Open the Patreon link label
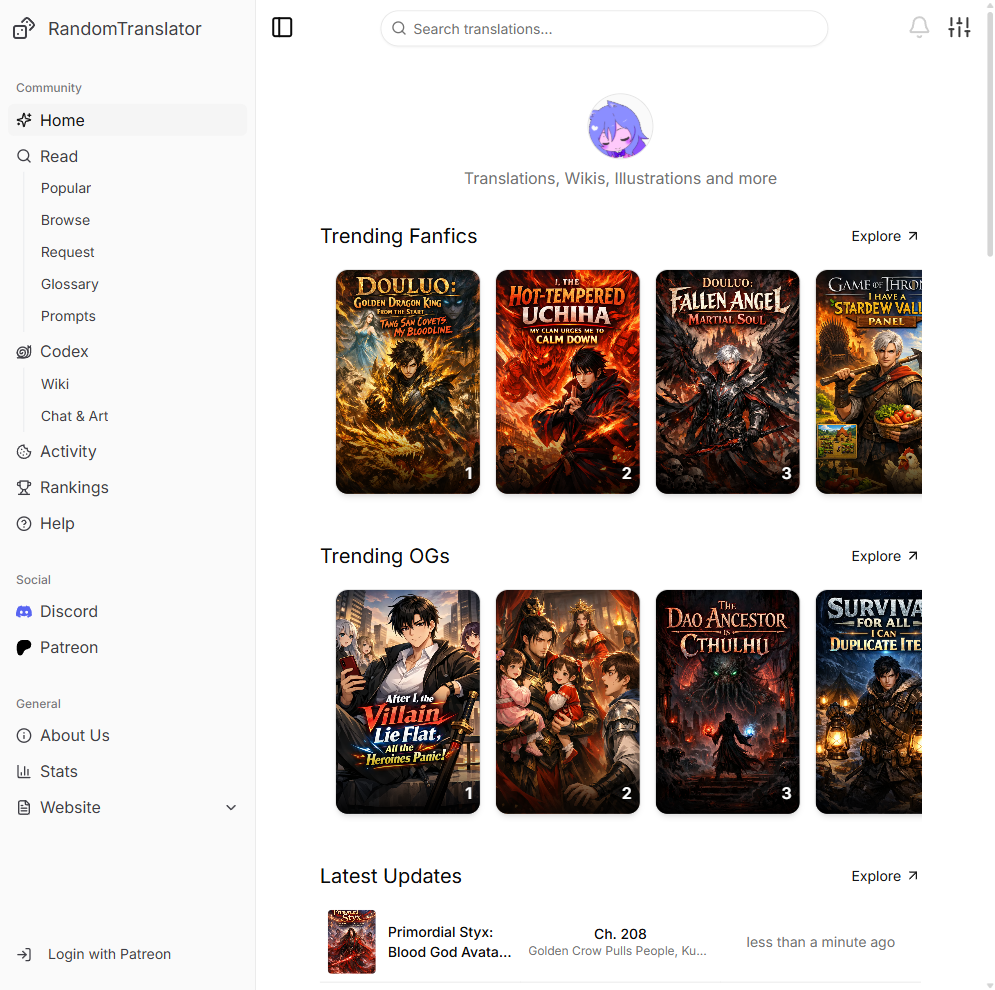The height and width of the screenshot is (990, 995). point(69,647)
